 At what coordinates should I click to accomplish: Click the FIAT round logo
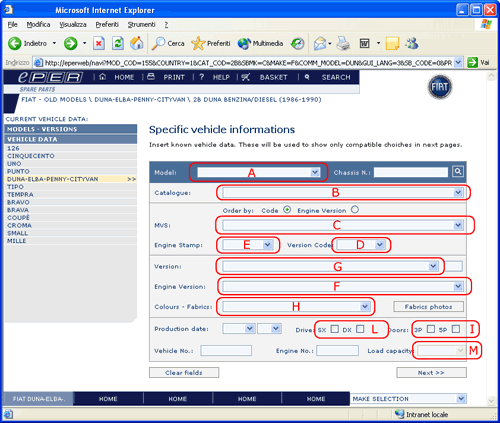[440, 87]
